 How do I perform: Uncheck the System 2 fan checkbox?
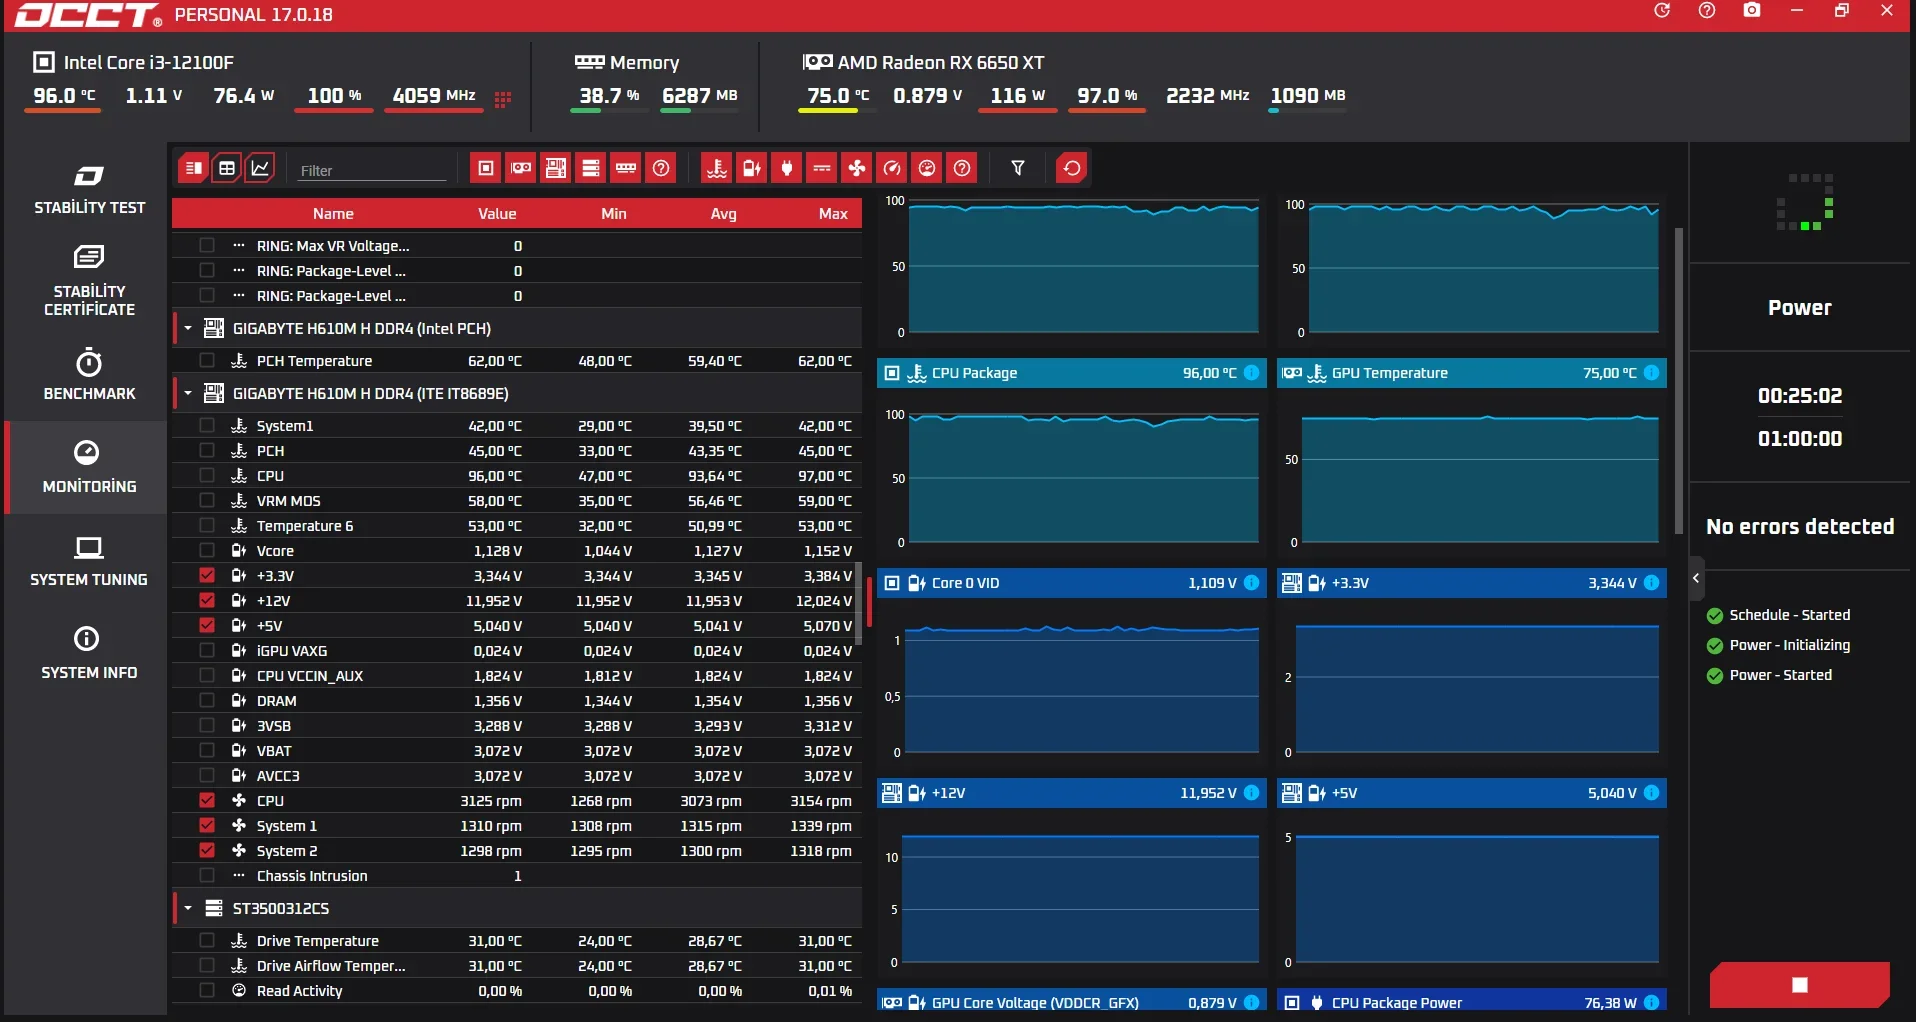[x=207, y=850]
